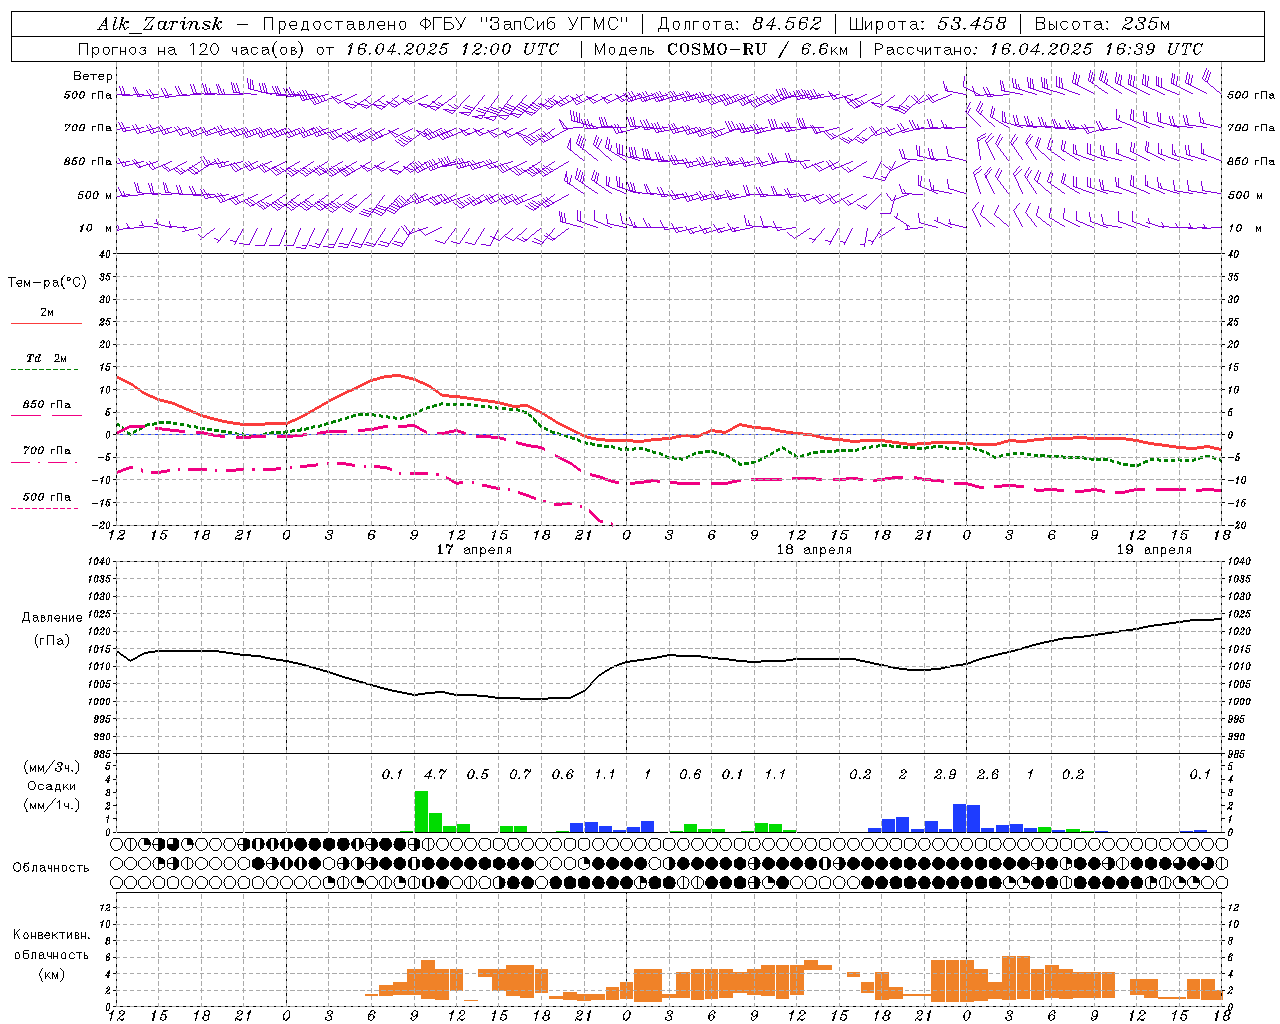Click the longitude value 'Долгота: 84.562'
Screen dimensions: 1280x1024
point(739,24)
